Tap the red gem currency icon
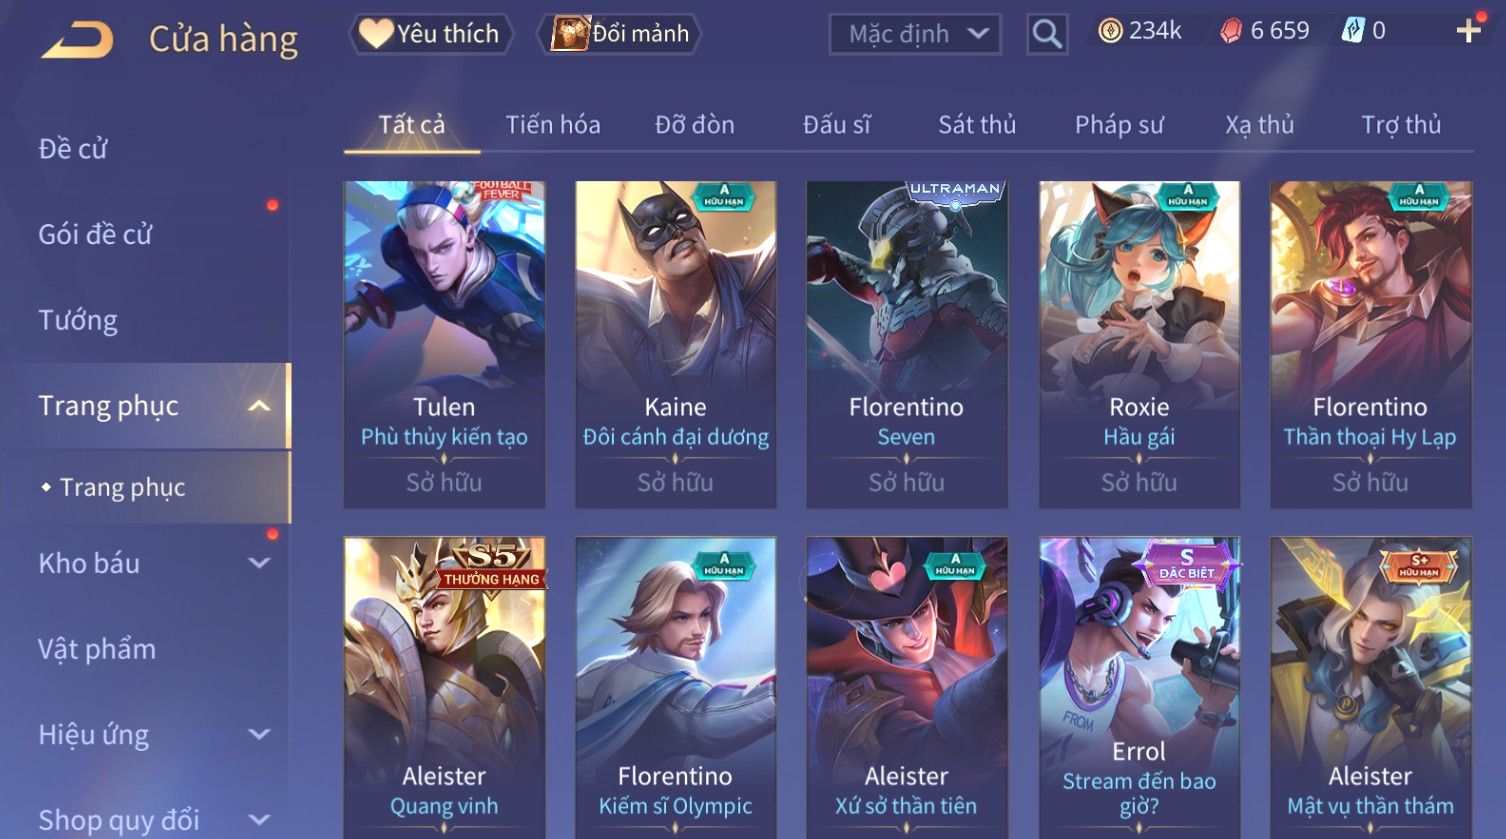This screenshot has height=839, width=1506. (1230, 32)
